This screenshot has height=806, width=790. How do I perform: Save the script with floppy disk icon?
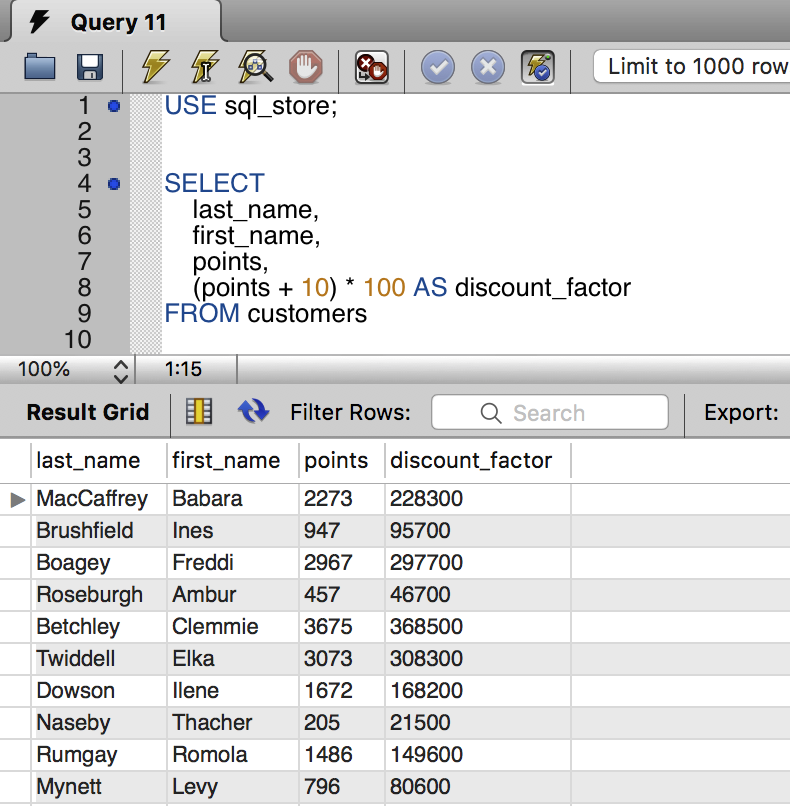(90, 67)
